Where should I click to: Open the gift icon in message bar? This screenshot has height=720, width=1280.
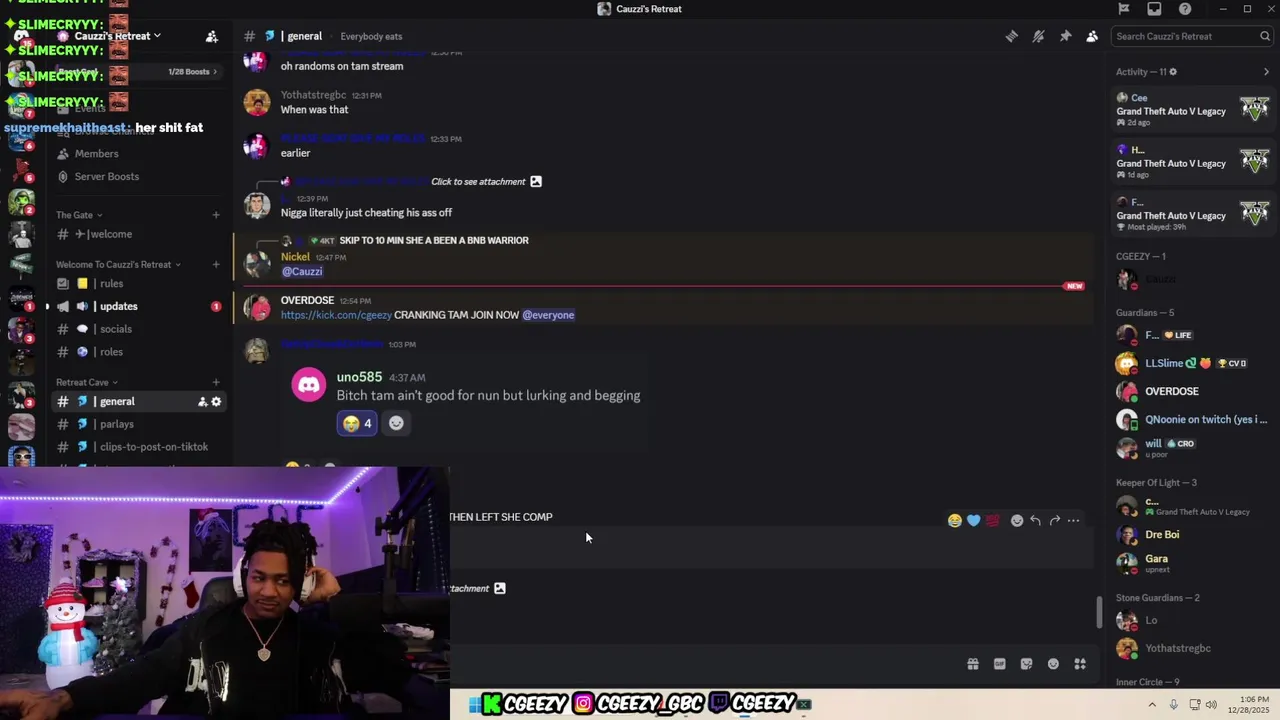pos(972,664)
